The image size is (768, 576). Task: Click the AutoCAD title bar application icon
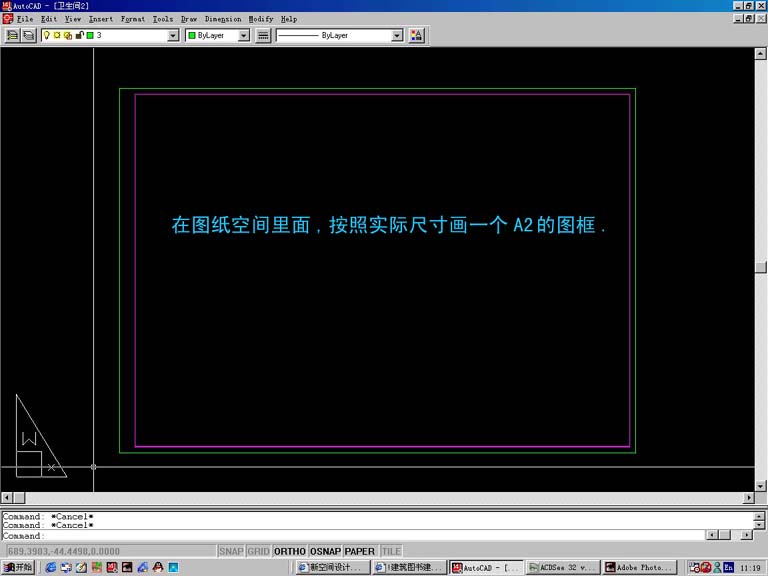click(x=7, y=6)
